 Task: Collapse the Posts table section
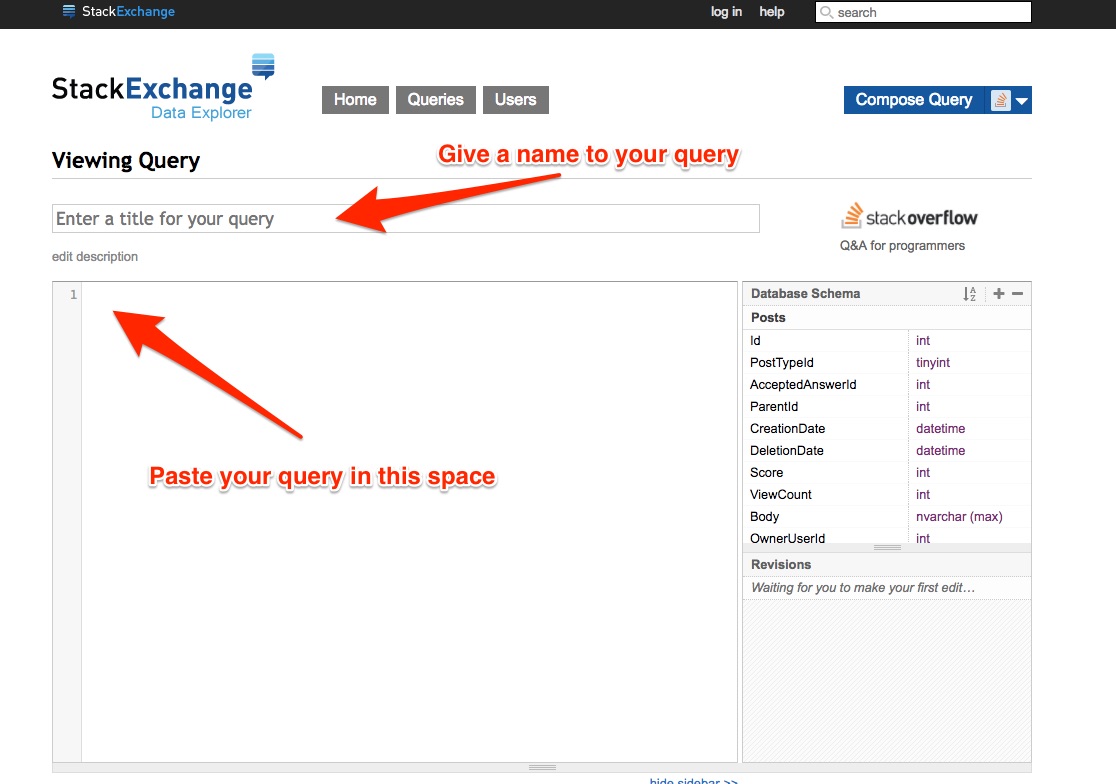pyautogui.click(x=887, y=317)
